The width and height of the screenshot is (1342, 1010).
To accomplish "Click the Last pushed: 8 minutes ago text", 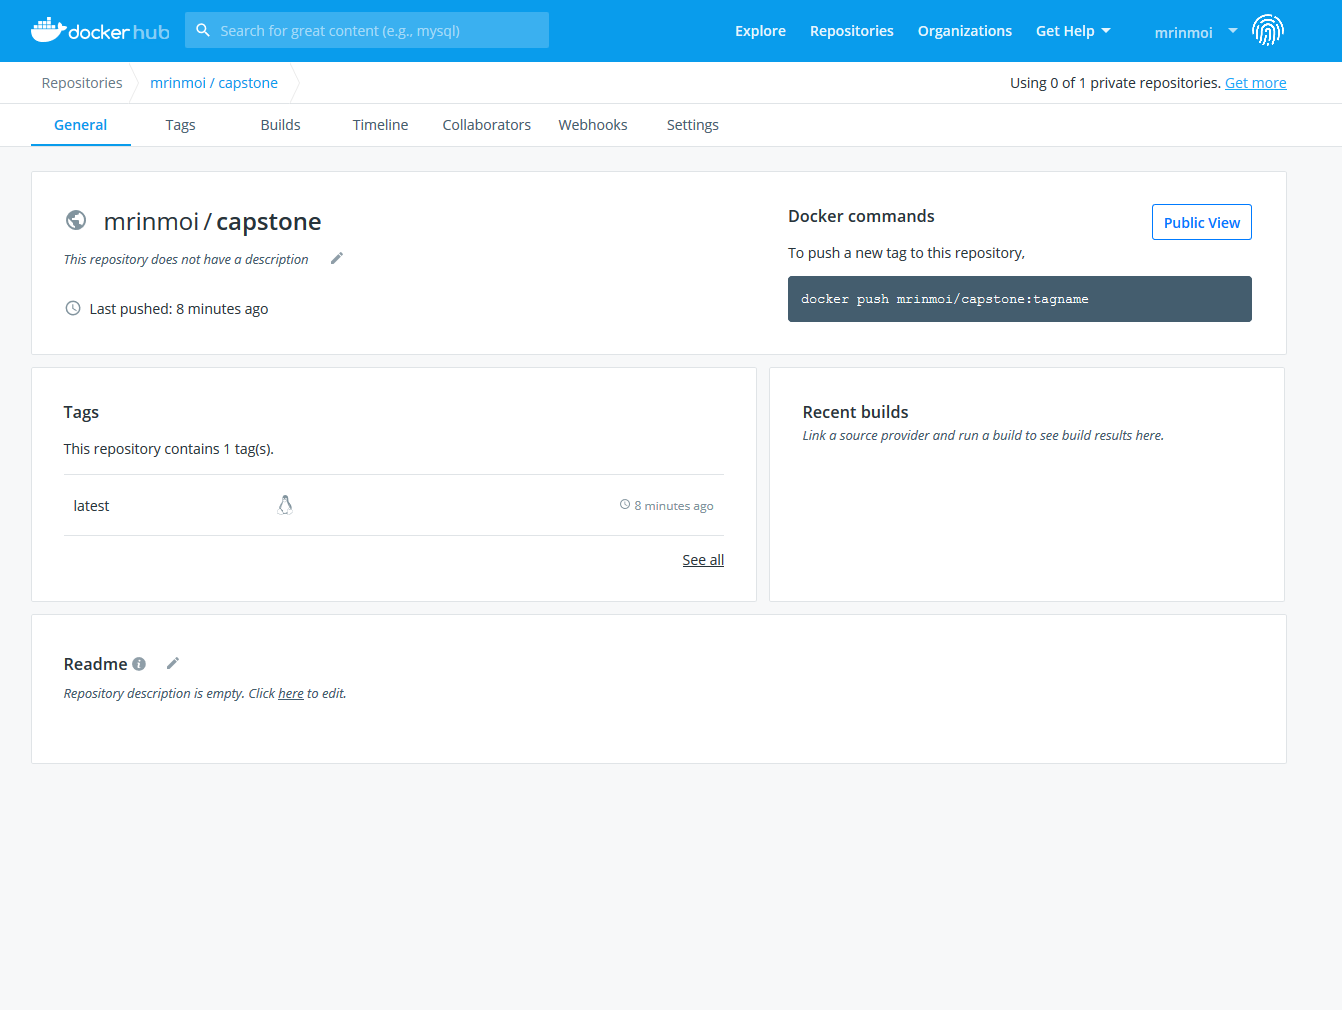I will 179,309.
